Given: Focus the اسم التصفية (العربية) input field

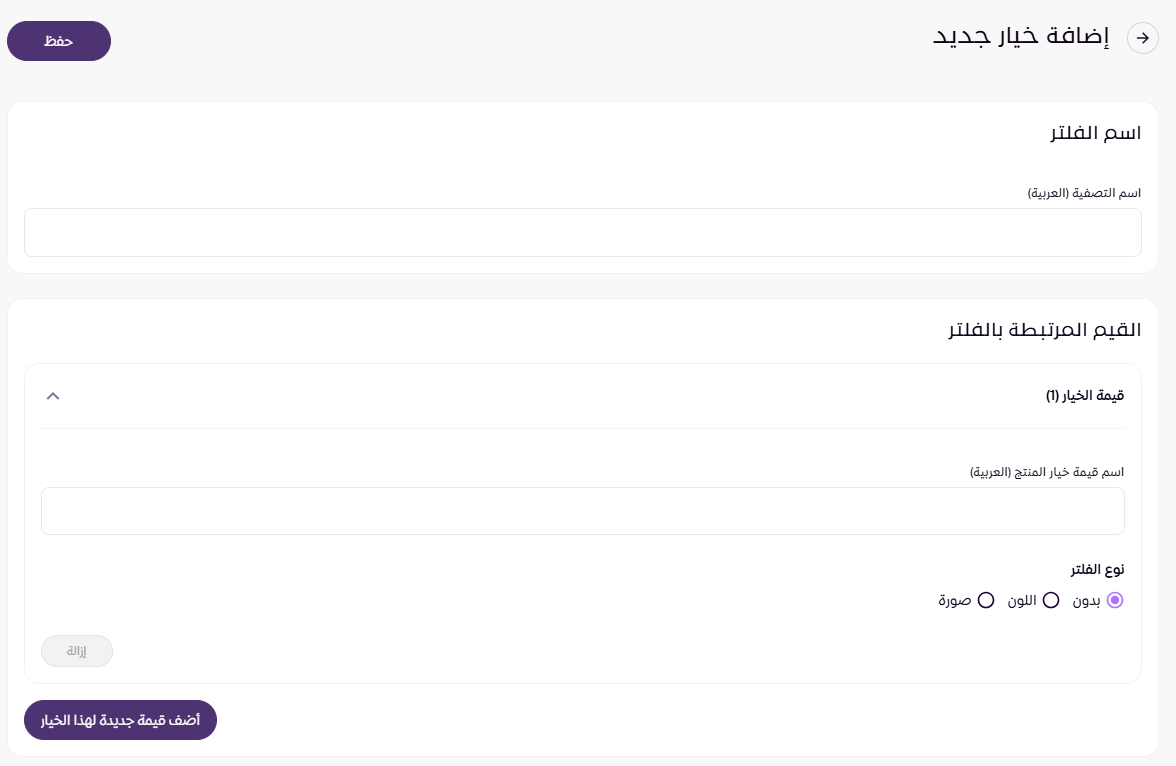Looking at the screenshot, I should coord(582,233).
